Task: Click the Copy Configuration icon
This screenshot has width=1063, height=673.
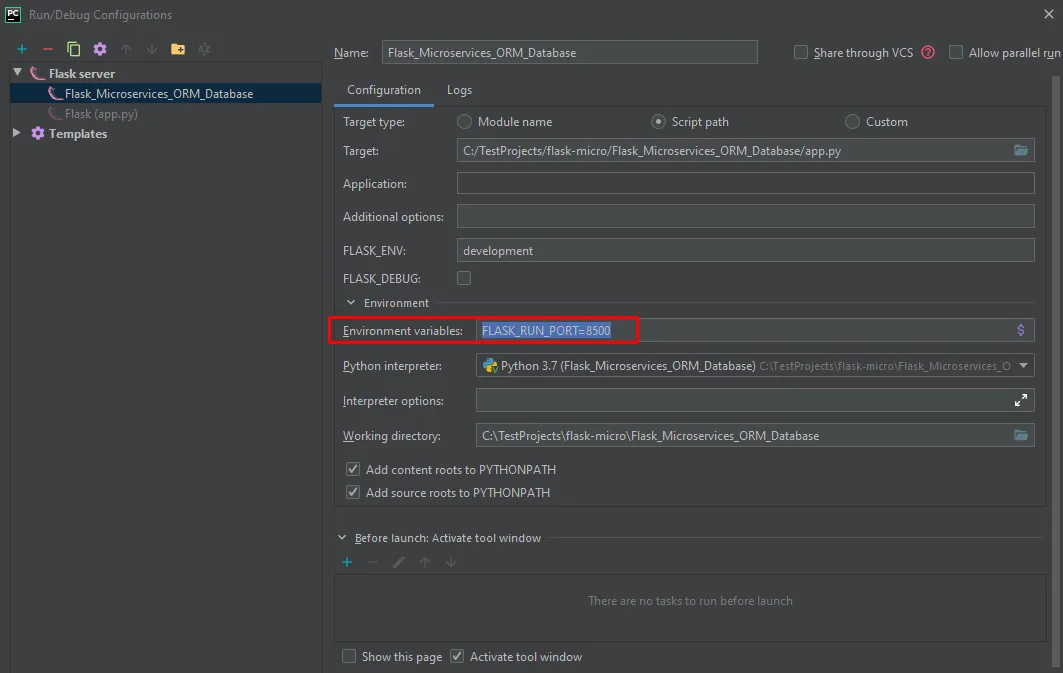Action: coord(73,49)
